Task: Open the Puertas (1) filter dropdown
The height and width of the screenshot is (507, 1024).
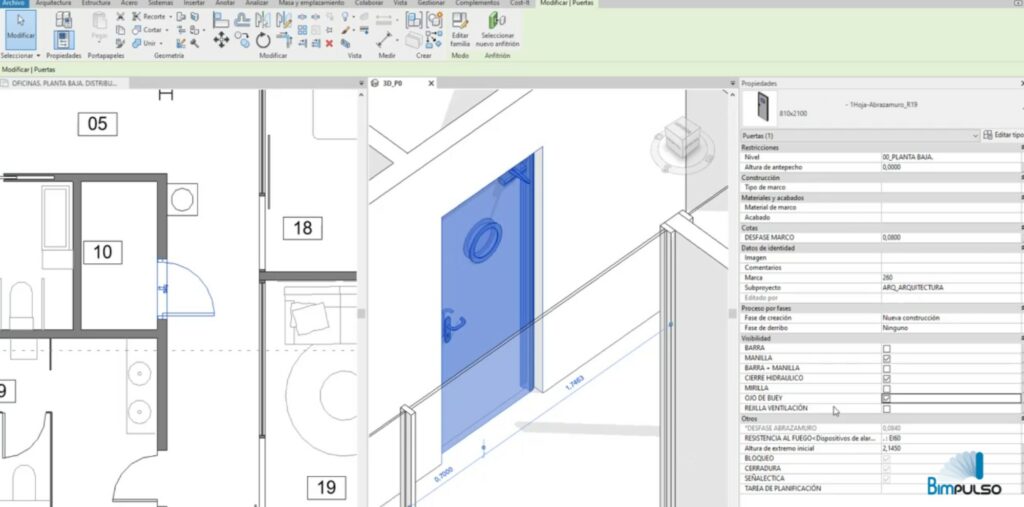Action: click(975, 134)
